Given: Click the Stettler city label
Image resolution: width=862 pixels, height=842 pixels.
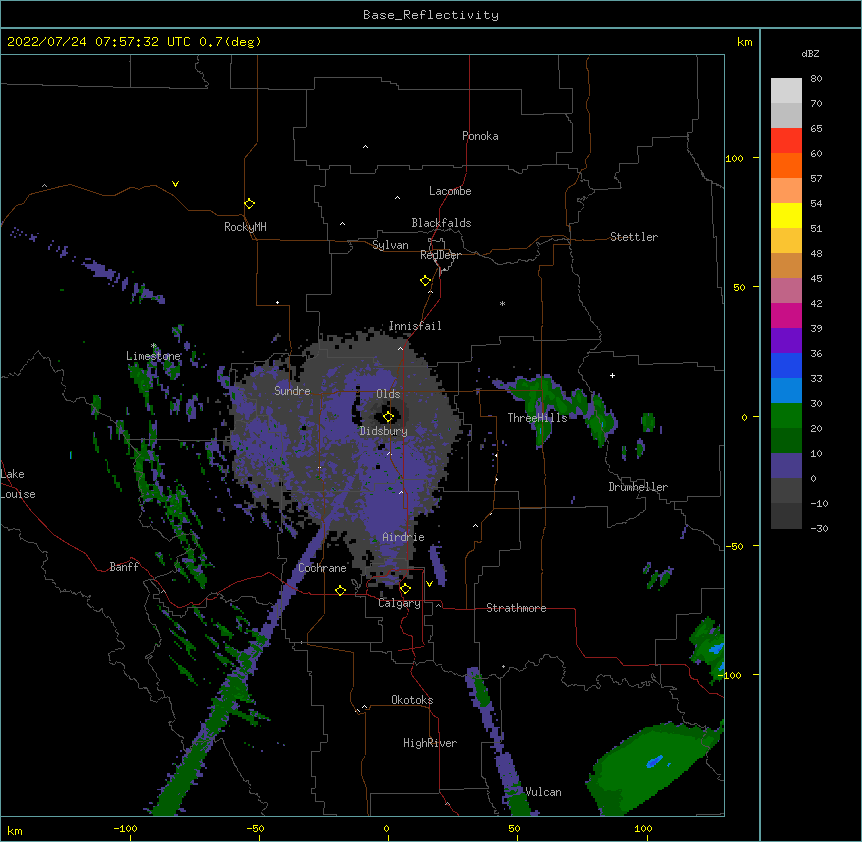Looking at the screenshot, I should point(633,237).
